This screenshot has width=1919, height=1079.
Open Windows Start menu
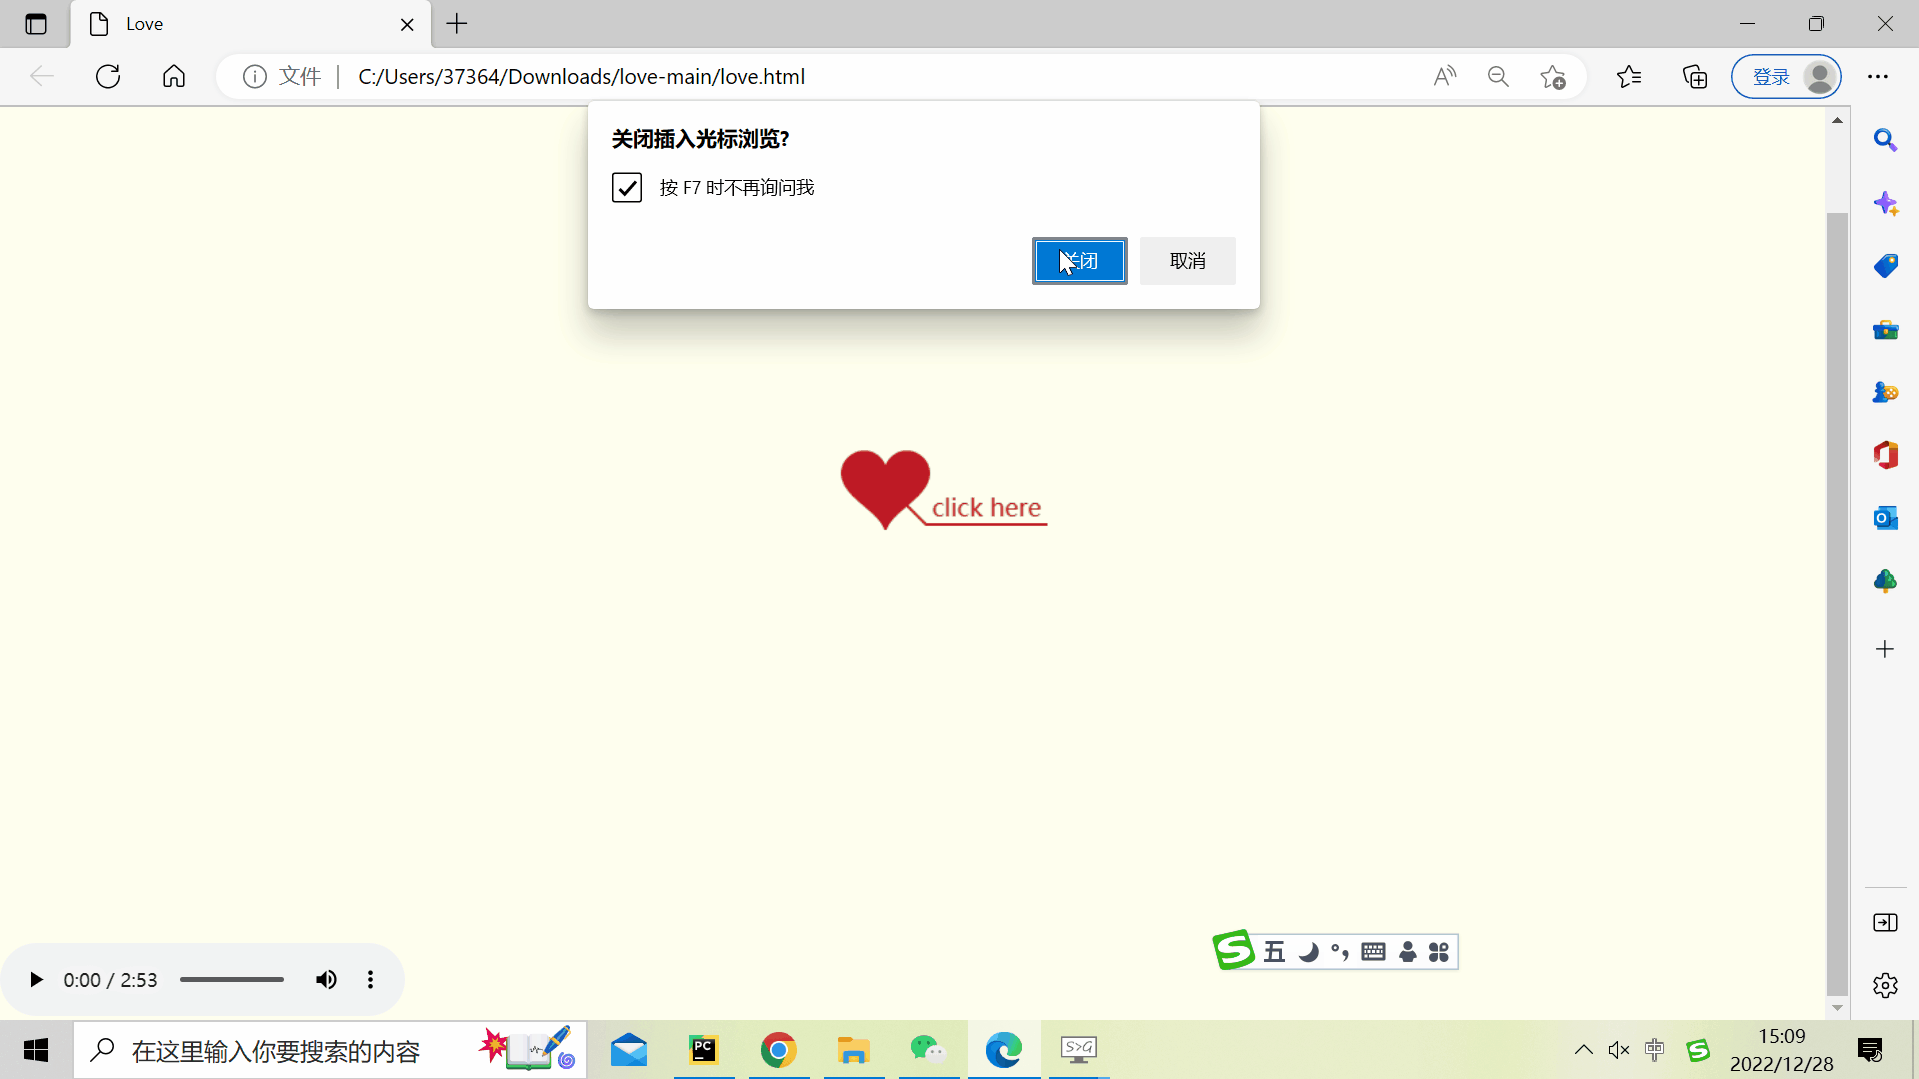(x=36, y=1050)
